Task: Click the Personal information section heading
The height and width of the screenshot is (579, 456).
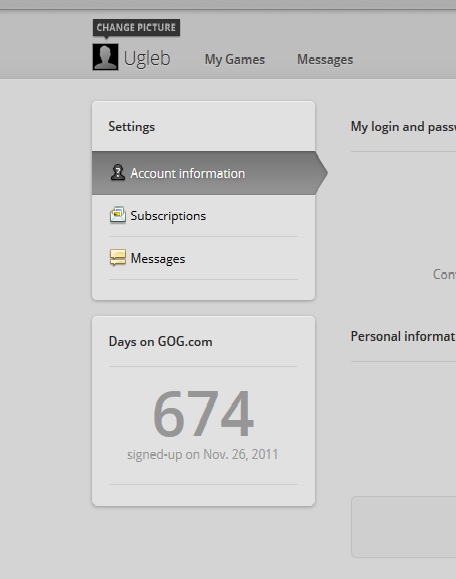Action: tap(403, 336)
